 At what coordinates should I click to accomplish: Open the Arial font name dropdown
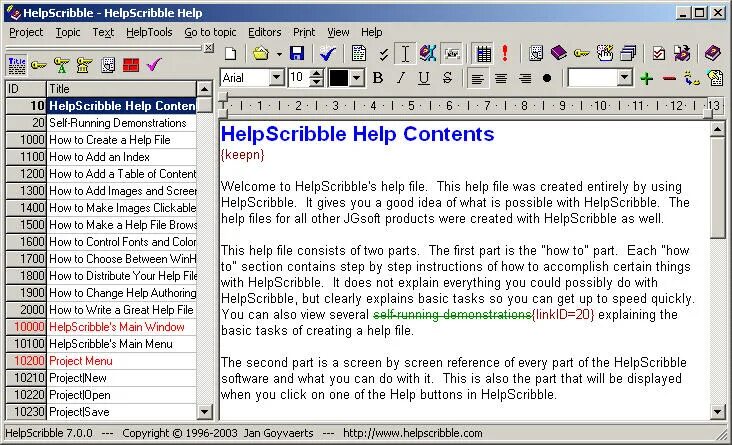point(277,78)
